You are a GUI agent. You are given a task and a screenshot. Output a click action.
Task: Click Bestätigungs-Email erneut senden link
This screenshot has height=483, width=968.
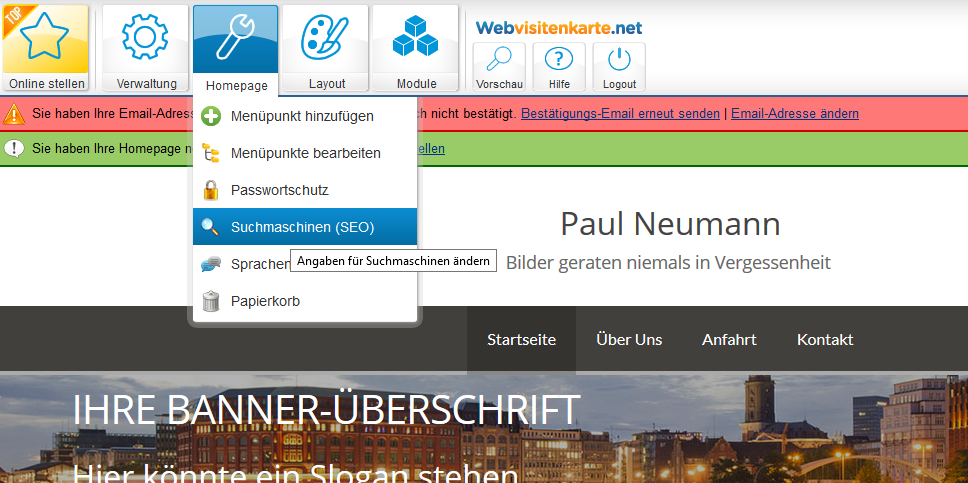click(620, 114)
